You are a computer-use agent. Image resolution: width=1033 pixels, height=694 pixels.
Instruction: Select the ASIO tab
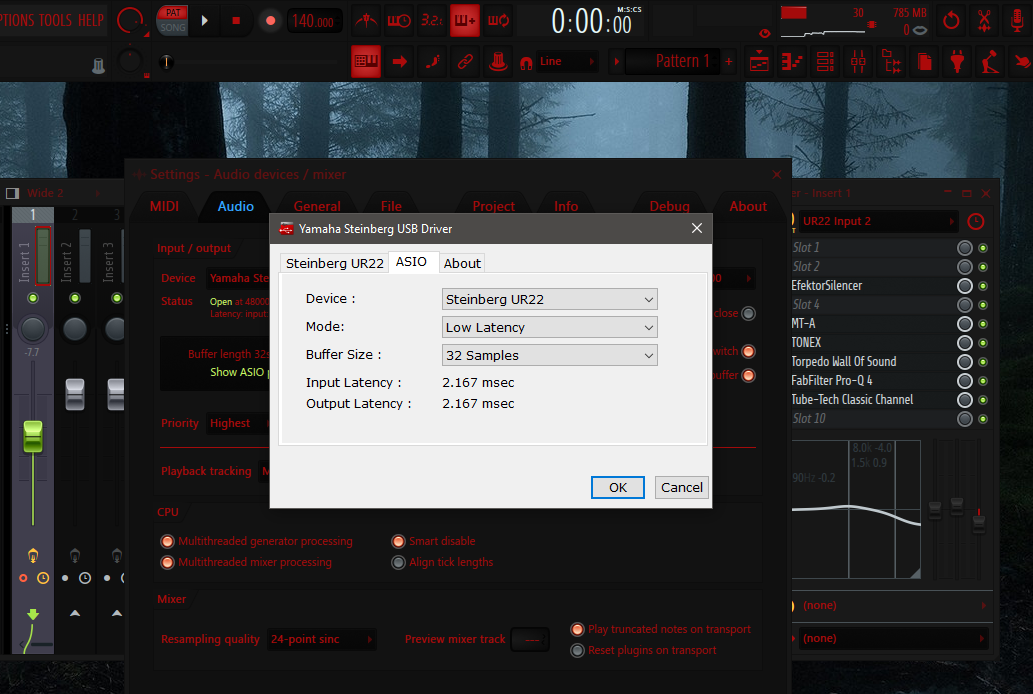coord(411,262)
